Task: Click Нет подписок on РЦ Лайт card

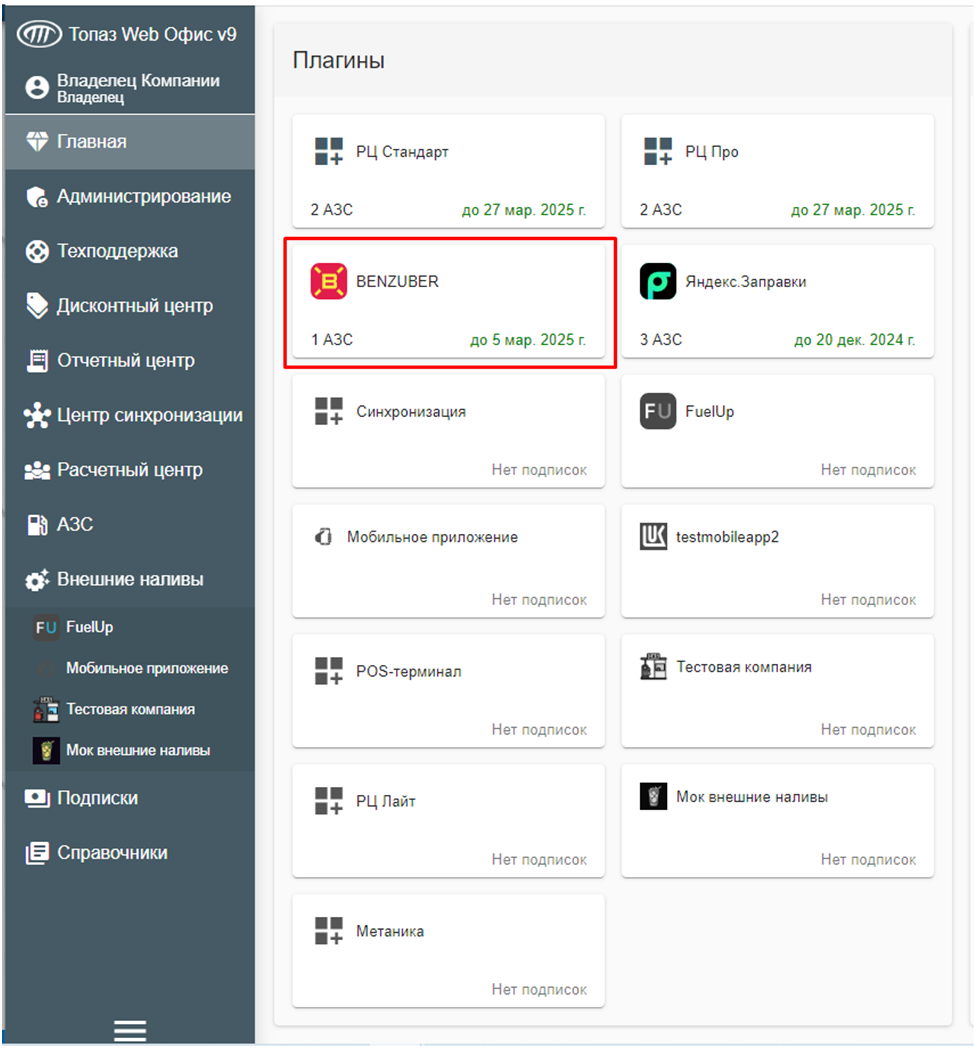Action: (539, 860)
